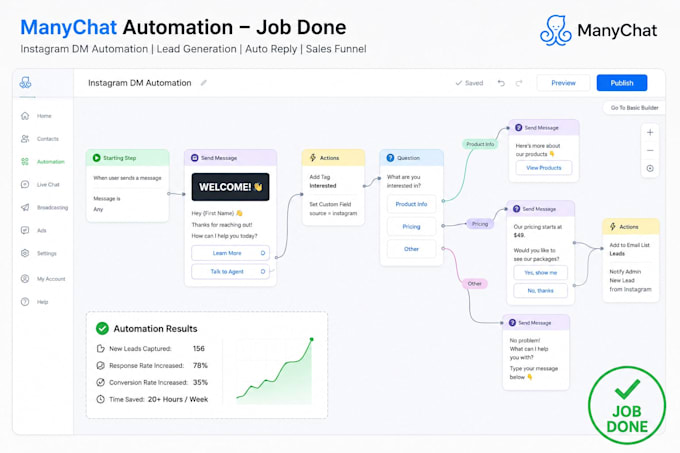Click the Automation flow icon
This screenshot has width=680, height=453.
[25, 162]
